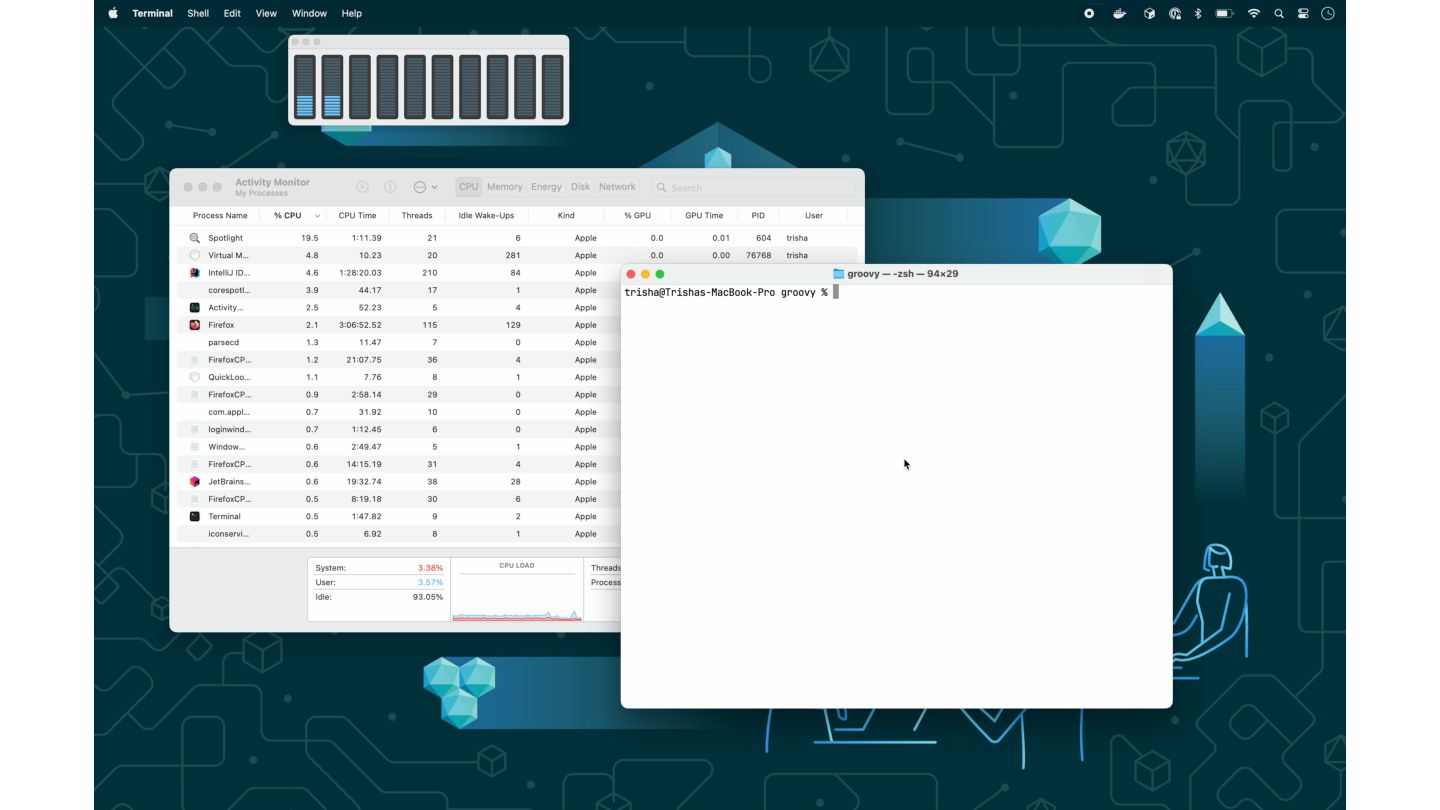Open the Shell menu
1440x810 pixels.
click(x=198, y=13)
